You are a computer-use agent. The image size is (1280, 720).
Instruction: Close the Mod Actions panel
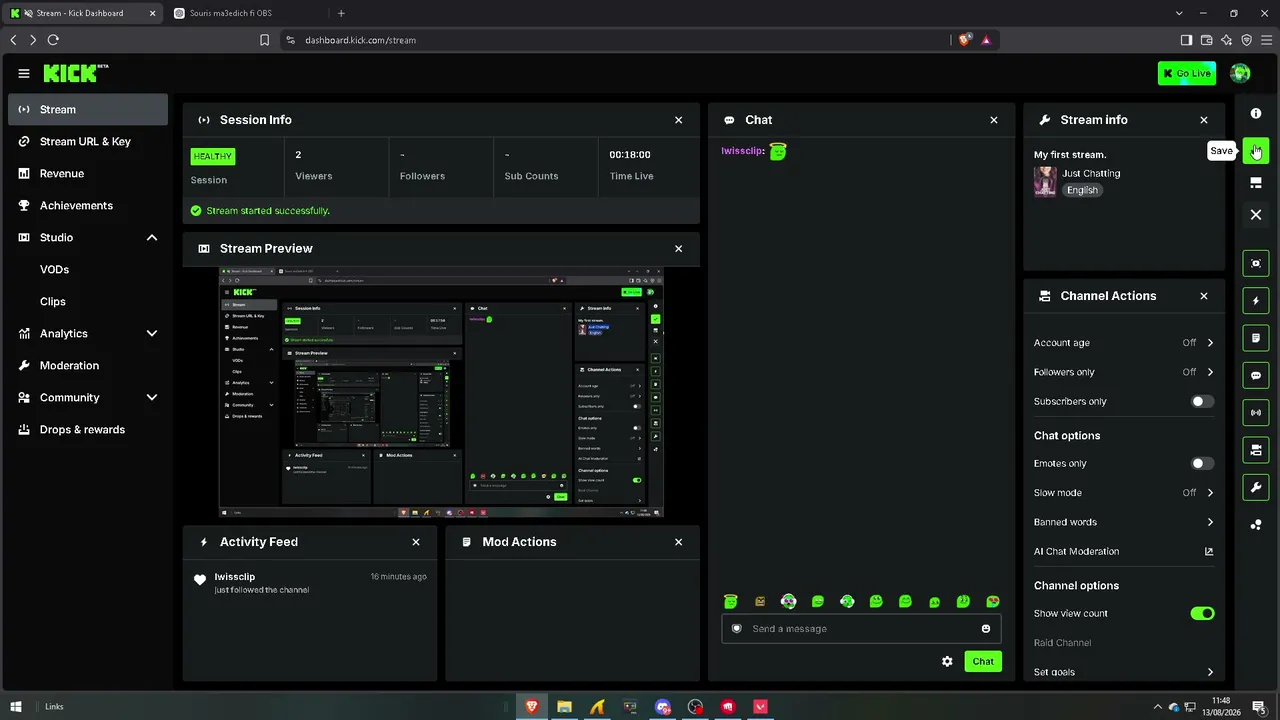point(679,542)
